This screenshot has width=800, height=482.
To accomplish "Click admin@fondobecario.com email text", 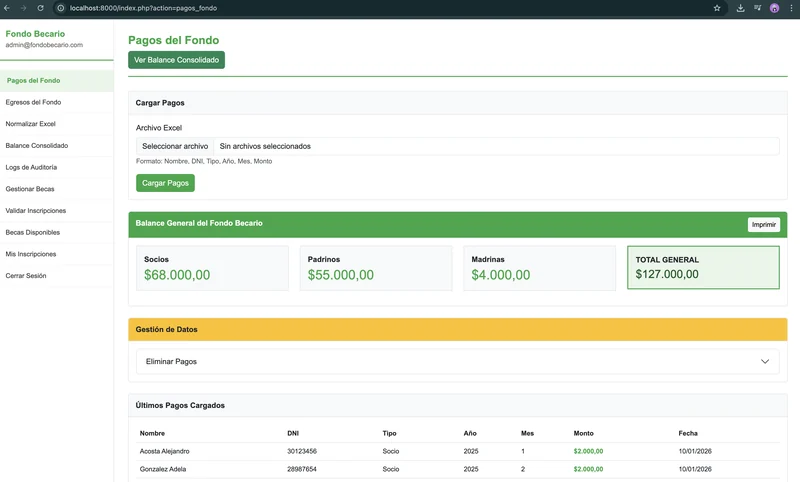I will (44, 45).
